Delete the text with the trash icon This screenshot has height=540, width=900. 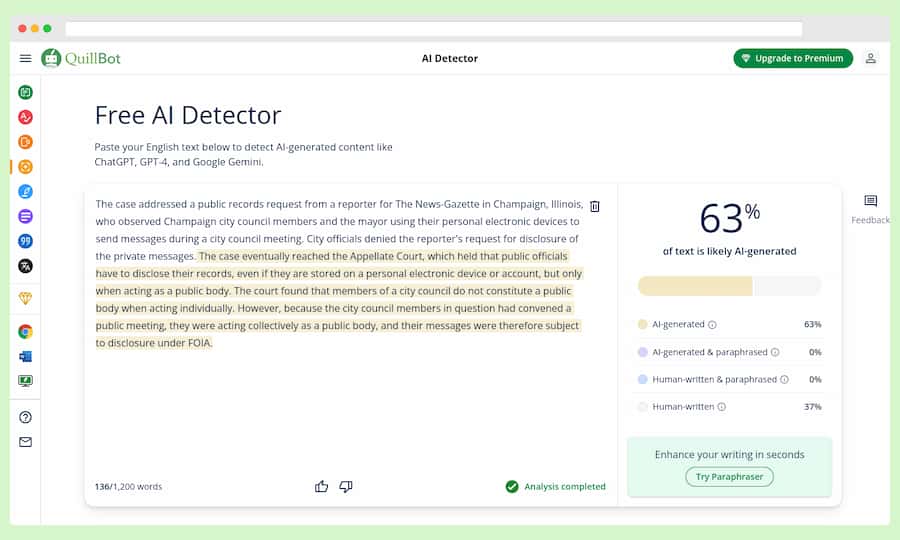(x=595, y=206)
